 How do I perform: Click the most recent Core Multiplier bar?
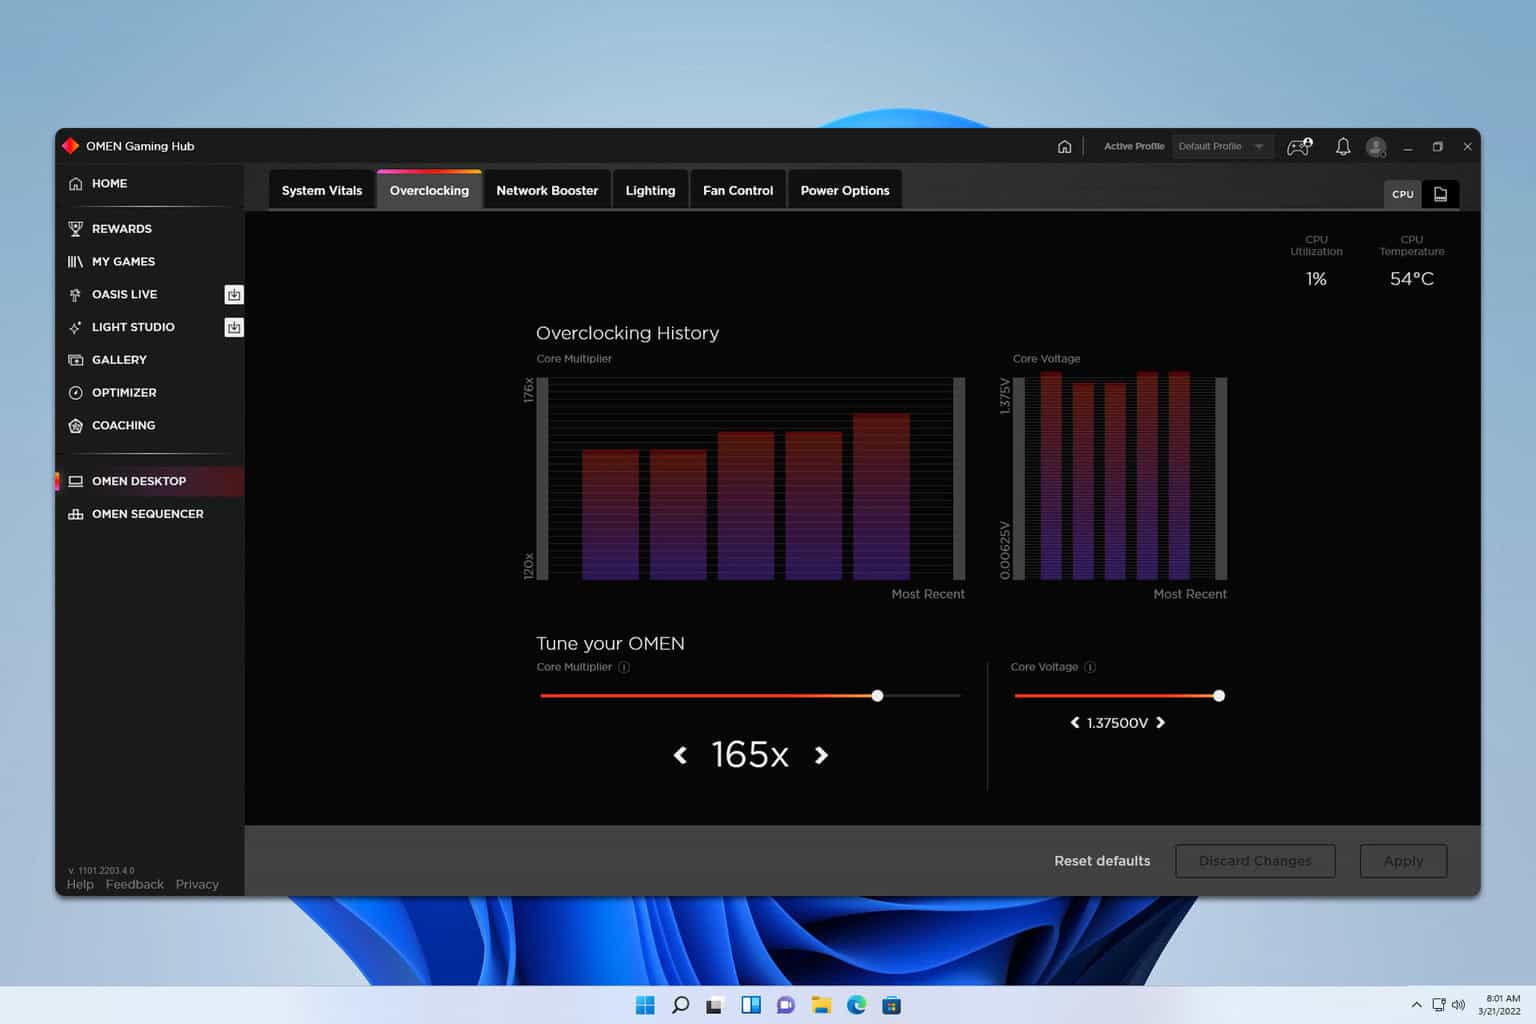tap(881, 497)
